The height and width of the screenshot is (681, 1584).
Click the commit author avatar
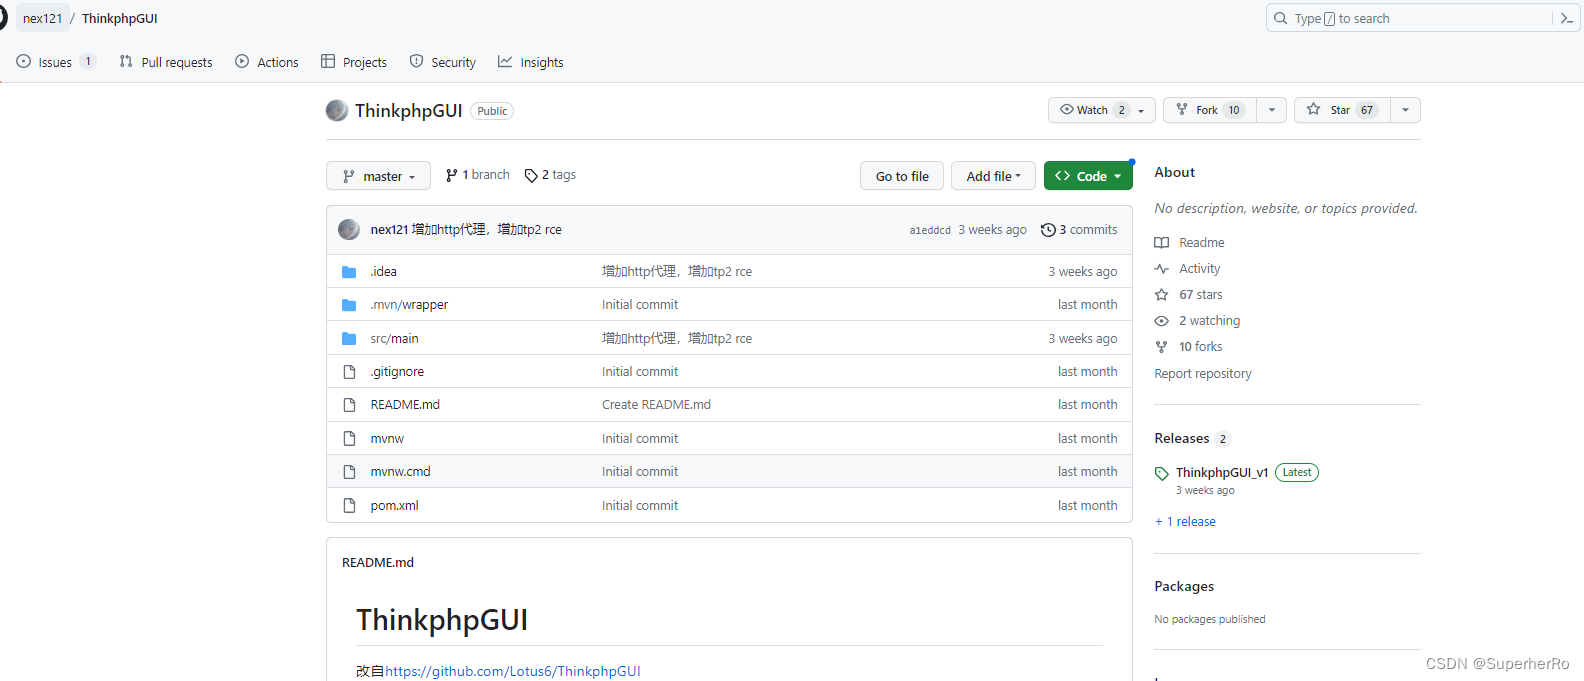click(349, 230)
